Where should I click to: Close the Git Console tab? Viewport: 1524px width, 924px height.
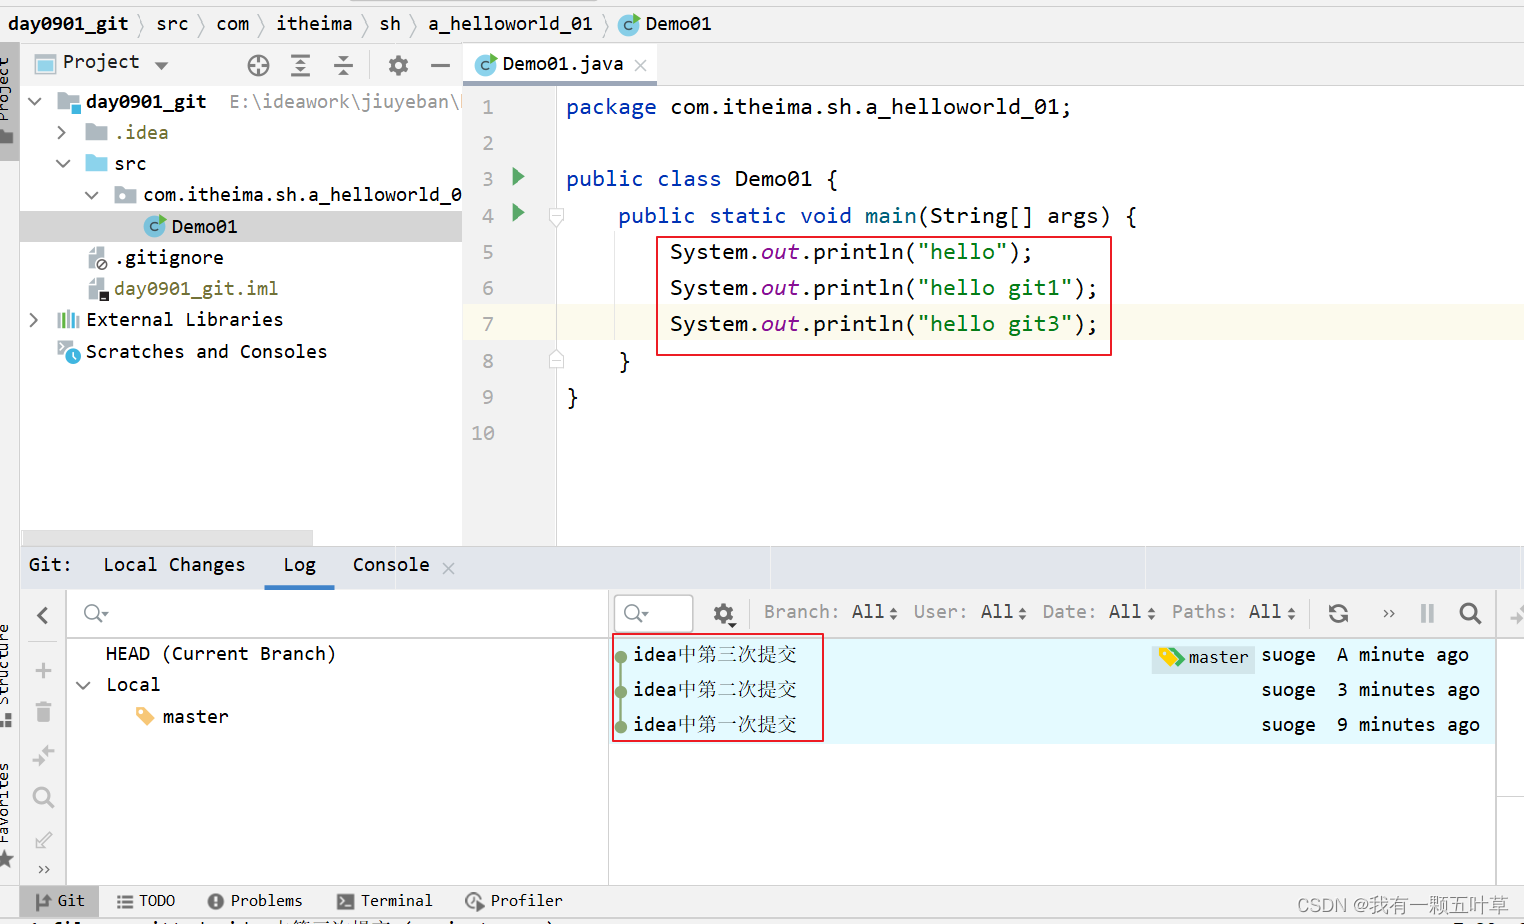448,568
